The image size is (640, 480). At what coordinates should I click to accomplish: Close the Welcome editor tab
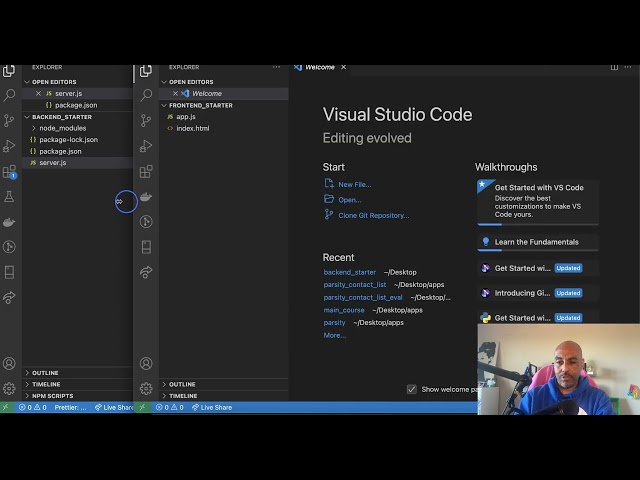click(344, 67)
